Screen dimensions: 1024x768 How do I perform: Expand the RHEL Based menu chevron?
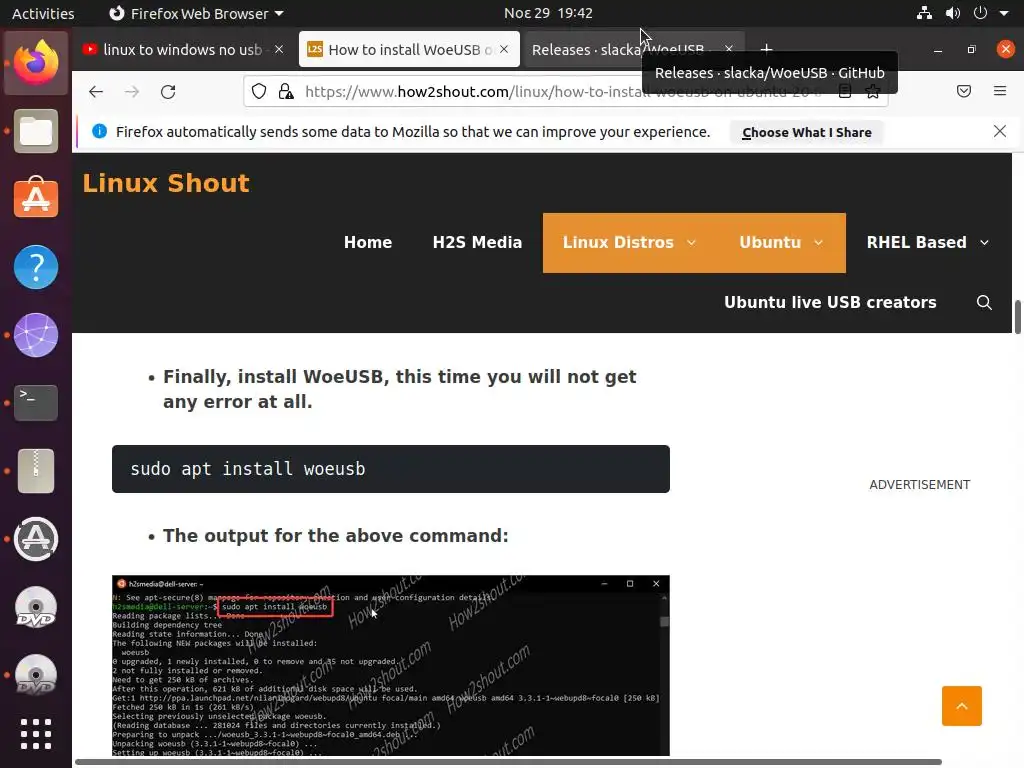click(x=984, y=243)
